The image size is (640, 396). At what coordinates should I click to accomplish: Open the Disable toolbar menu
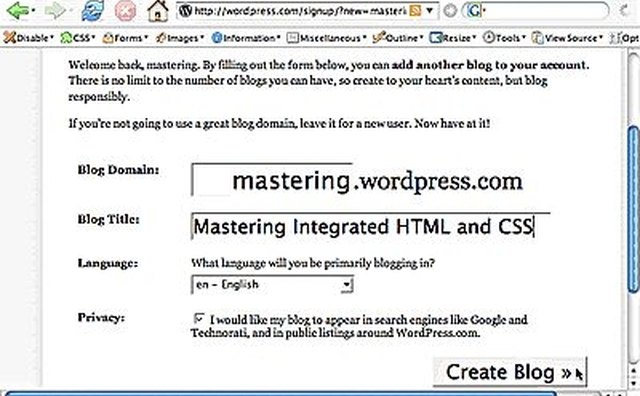tap(29, 38)
